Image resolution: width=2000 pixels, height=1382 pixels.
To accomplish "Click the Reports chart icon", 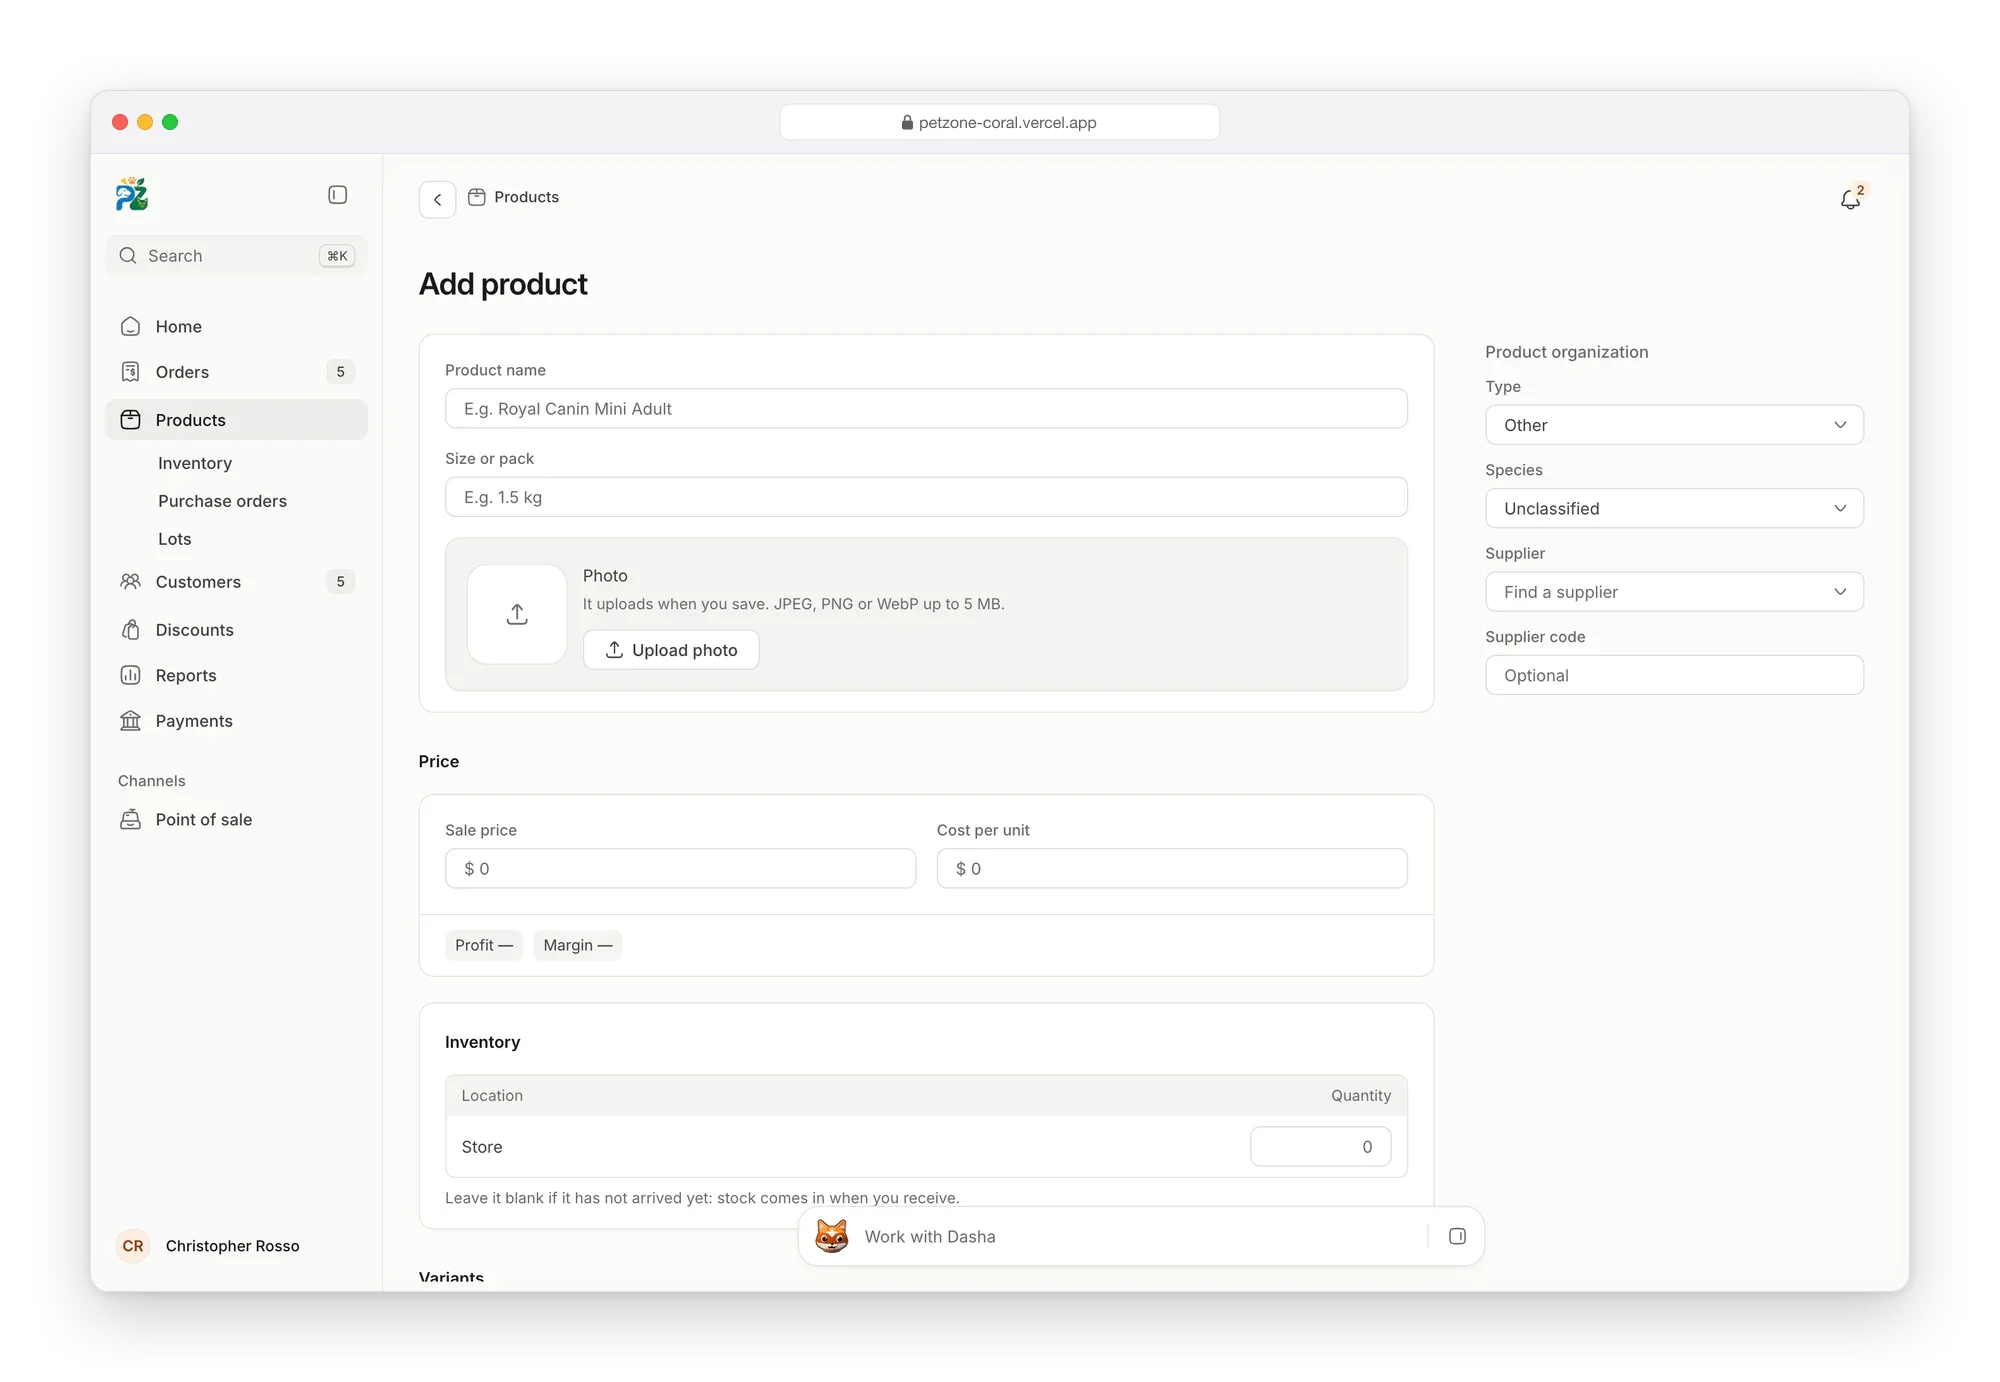I will 130,675.
